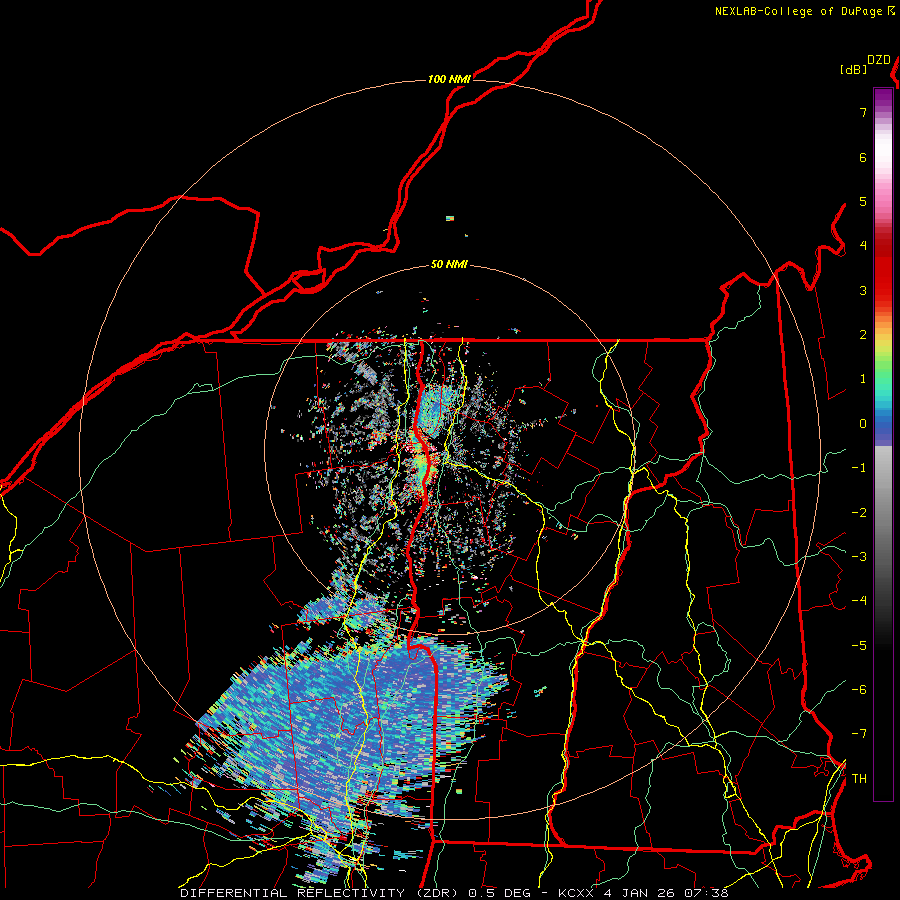This screenshot has height=900, width=900.
Task: Click the -6 value on the color scale
Action: tap(859, 690)
